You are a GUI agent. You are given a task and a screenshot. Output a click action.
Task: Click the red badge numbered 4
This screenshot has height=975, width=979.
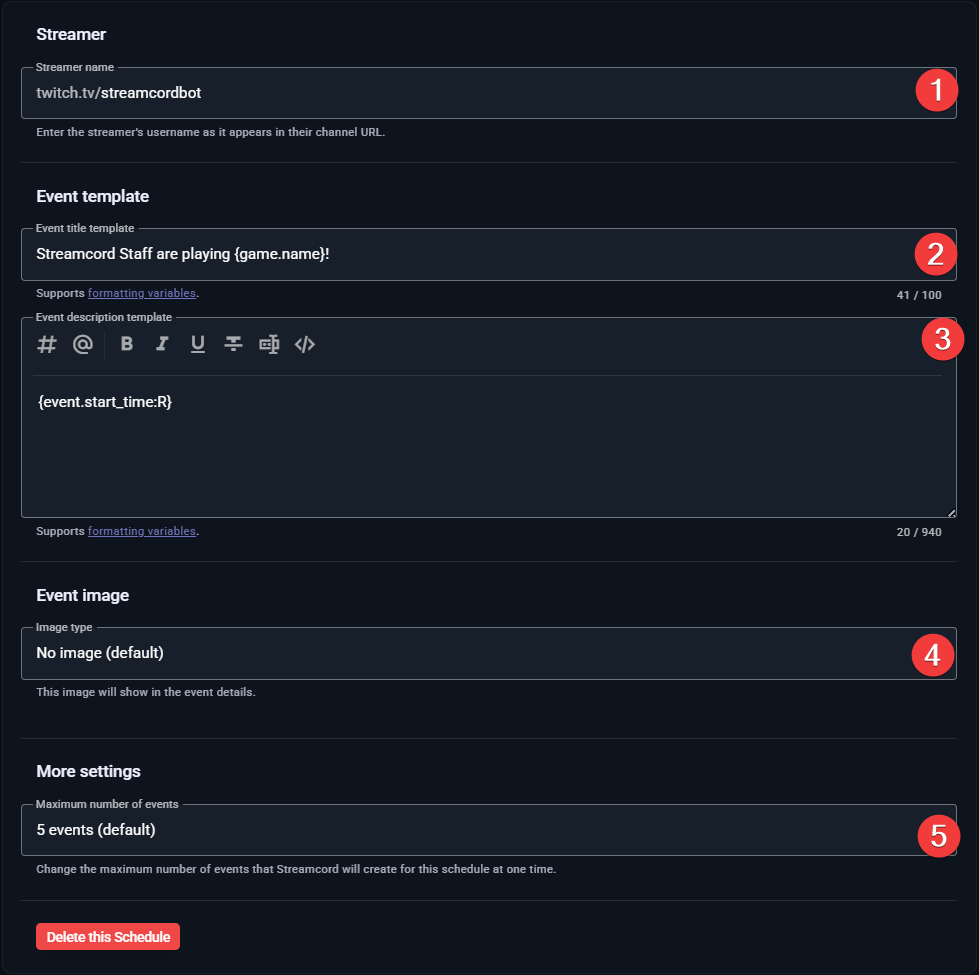click(932, 655)
